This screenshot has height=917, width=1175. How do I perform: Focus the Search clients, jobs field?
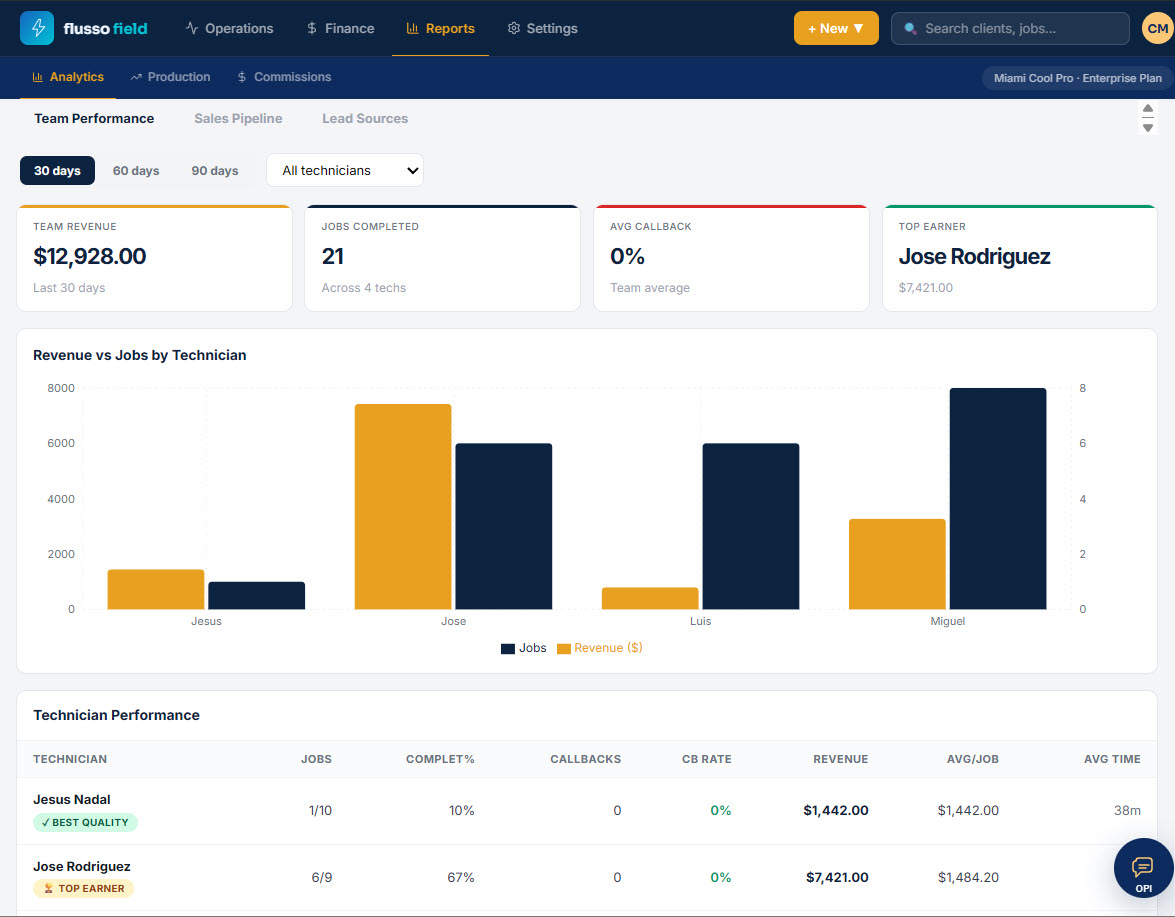tap(1009, 28)
